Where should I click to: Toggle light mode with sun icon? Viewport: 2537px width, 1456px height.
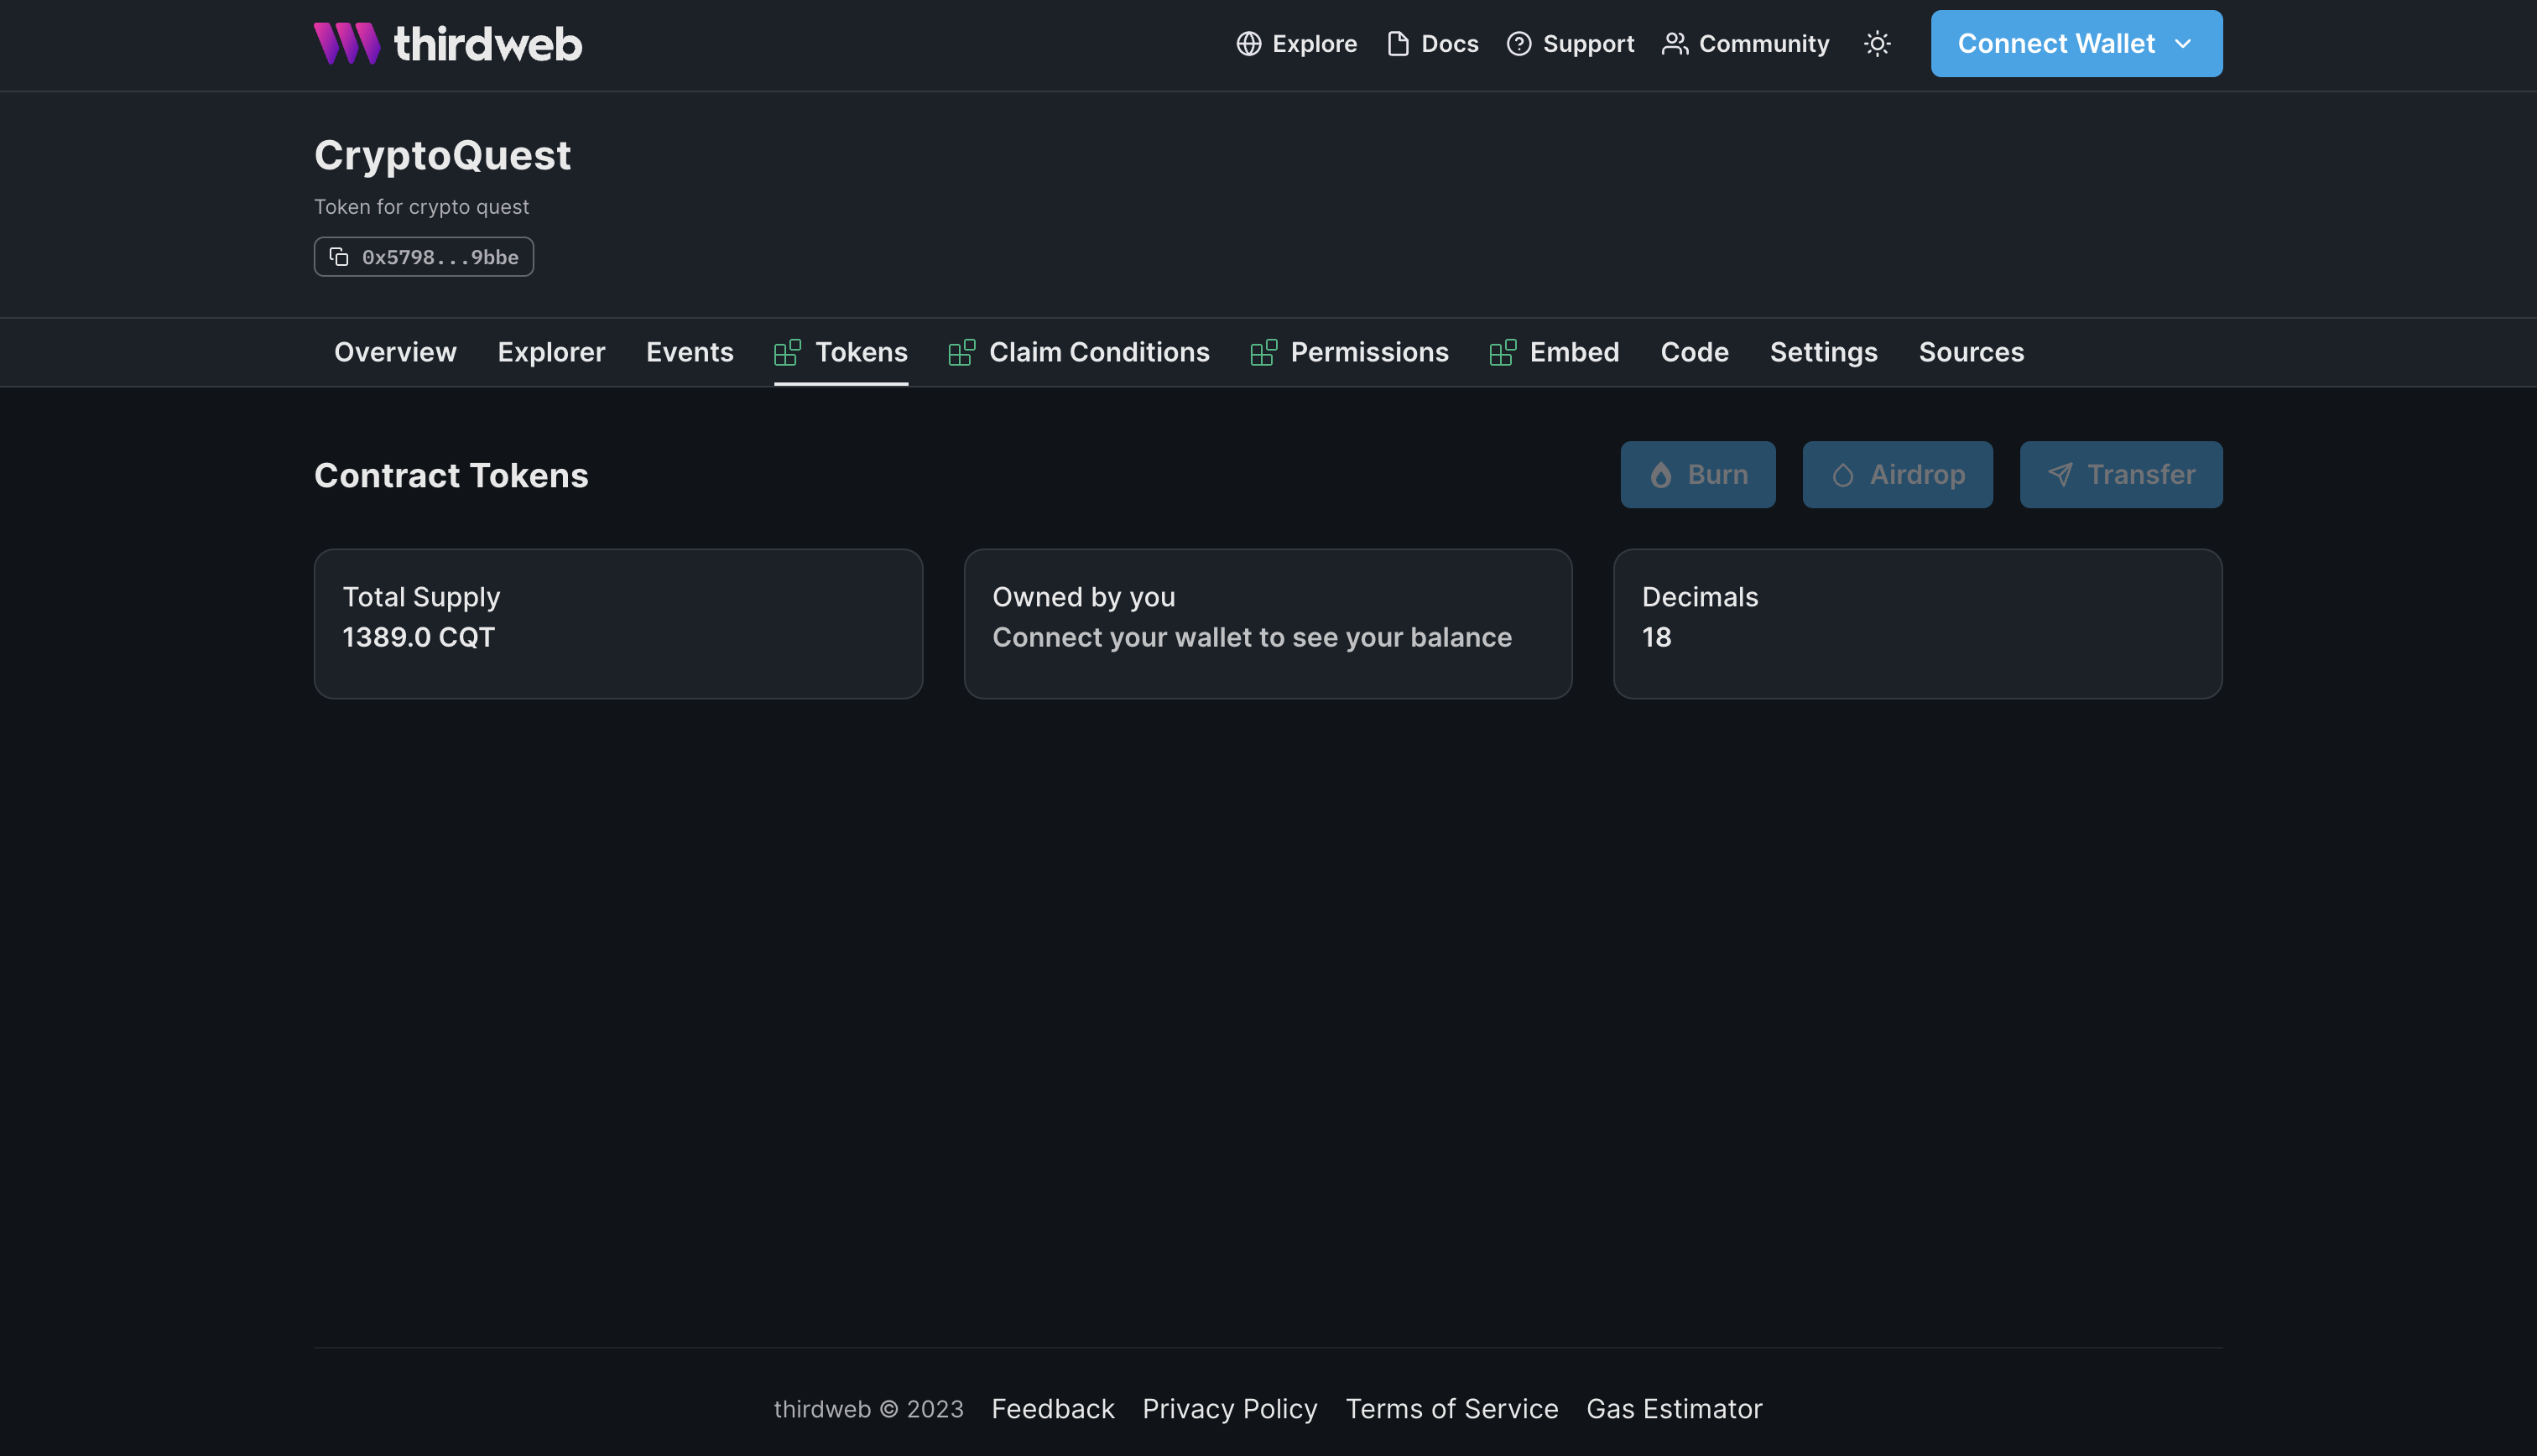coord(1877,44)
